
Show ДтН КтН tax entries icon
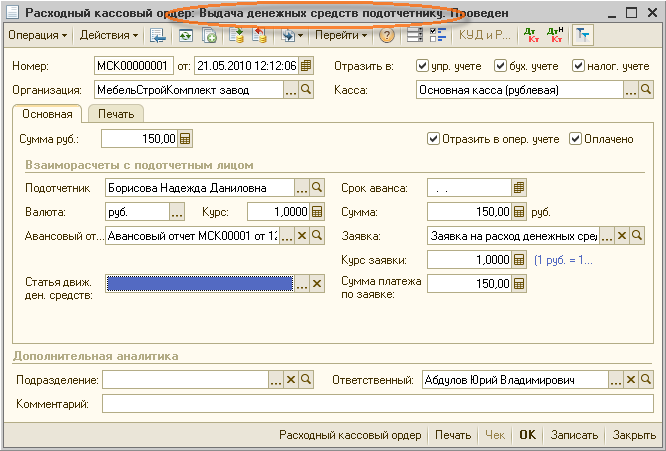point(555,35)
